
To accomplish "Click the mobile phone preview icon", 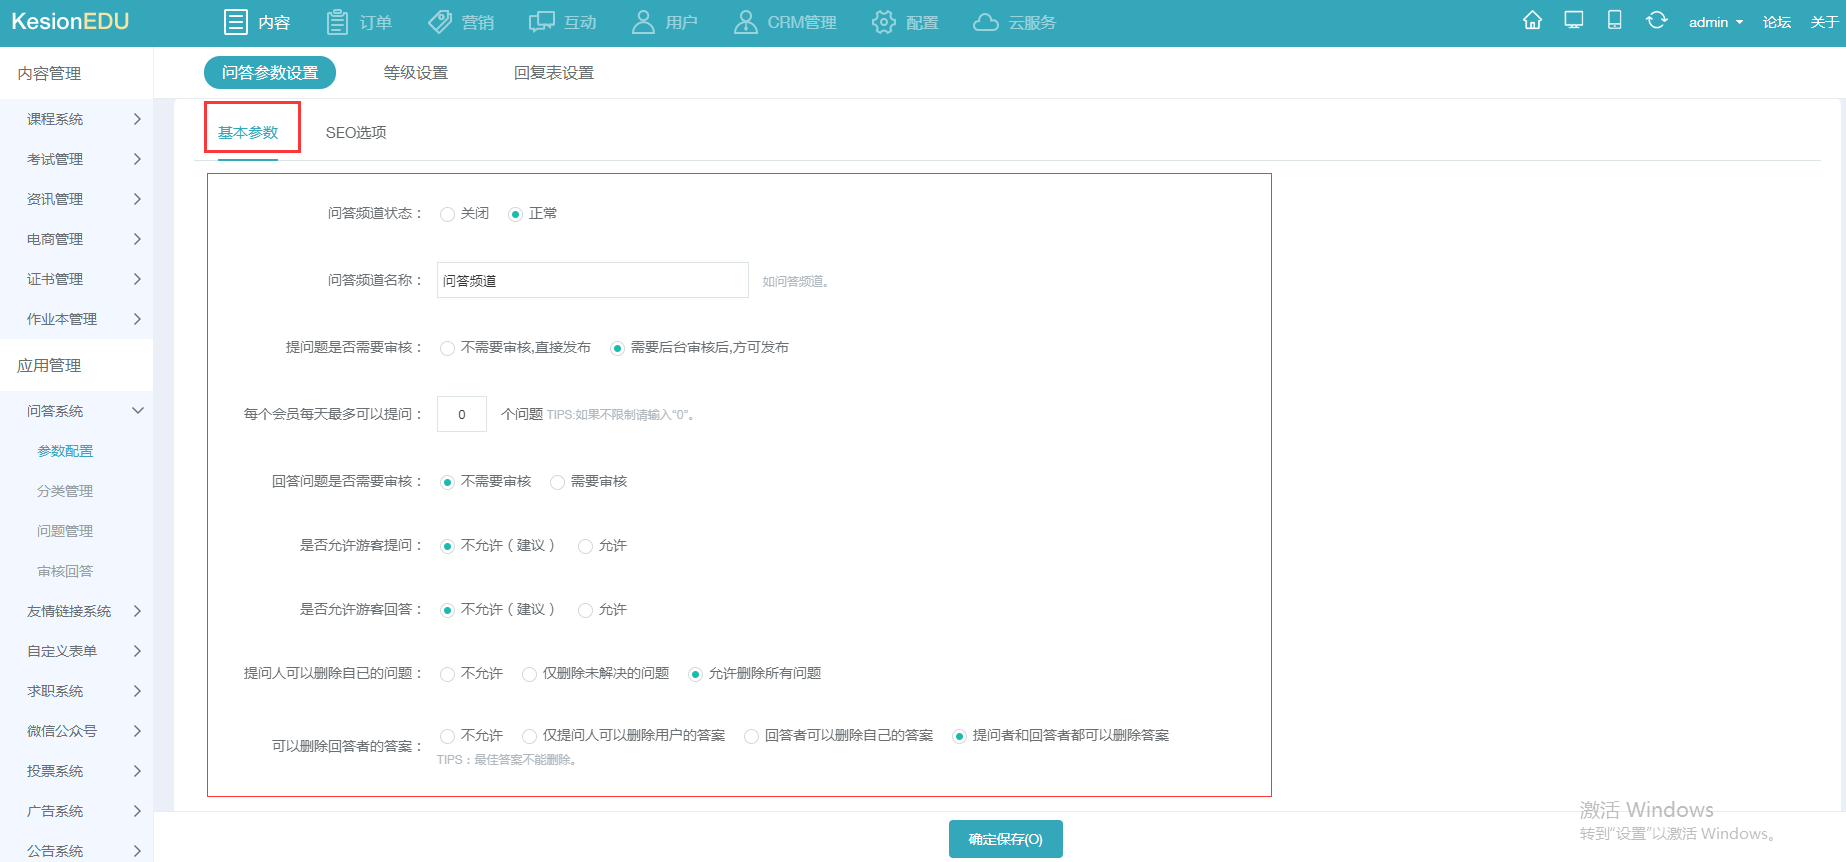I will pyautogui.click(x=1614, y=21).
